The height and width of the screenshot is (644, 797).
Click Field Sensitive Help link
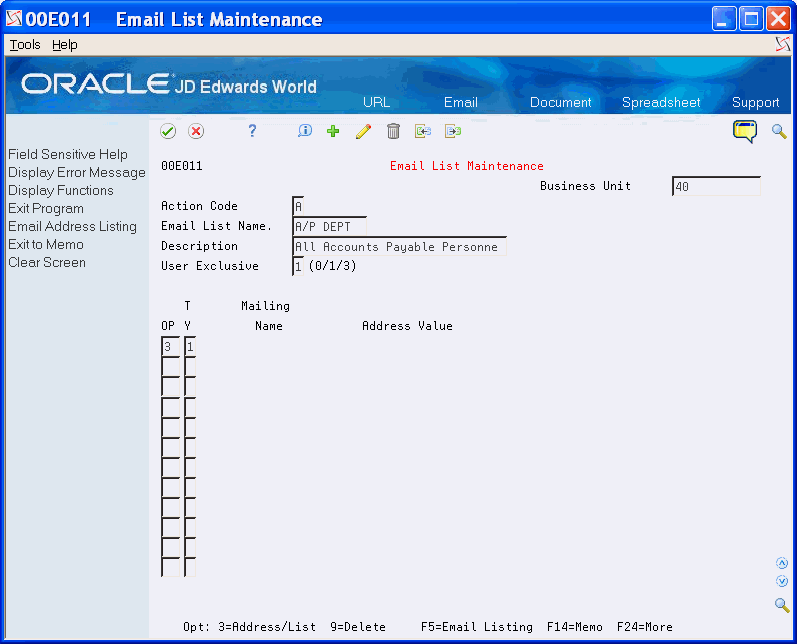click(68, 155)
